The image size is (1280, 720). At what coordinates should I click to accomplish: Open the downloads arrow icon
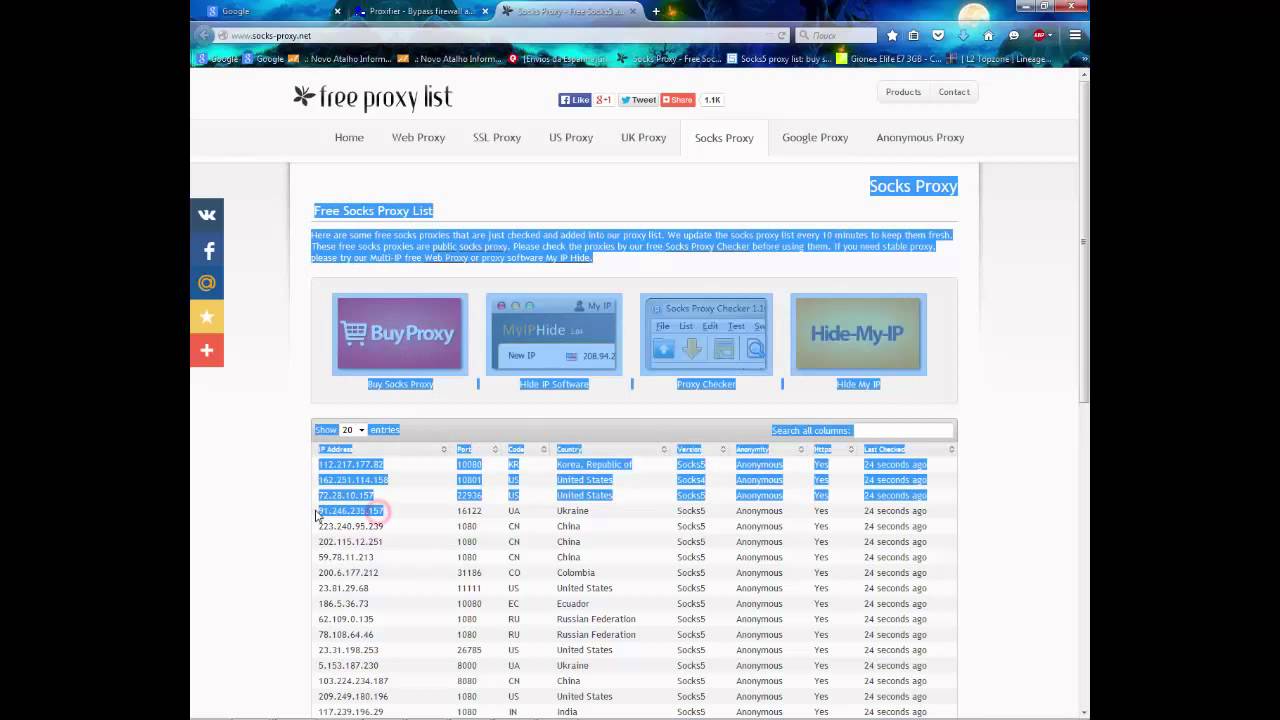[x=963, y=35]
